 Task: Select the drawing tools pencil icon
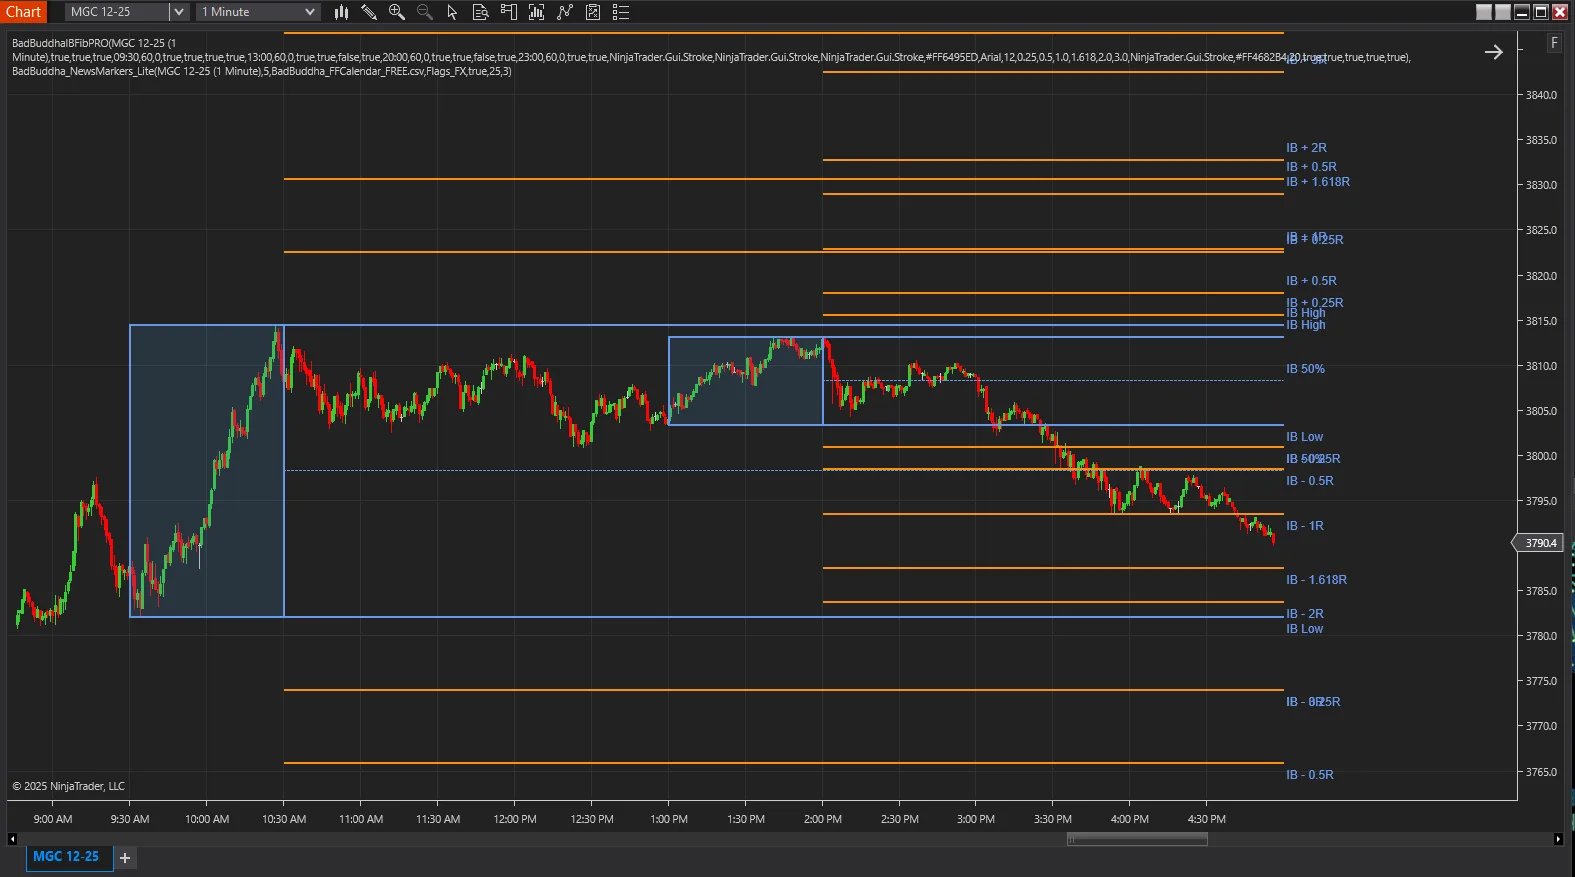pyautogui.click(x=369, y=12)
